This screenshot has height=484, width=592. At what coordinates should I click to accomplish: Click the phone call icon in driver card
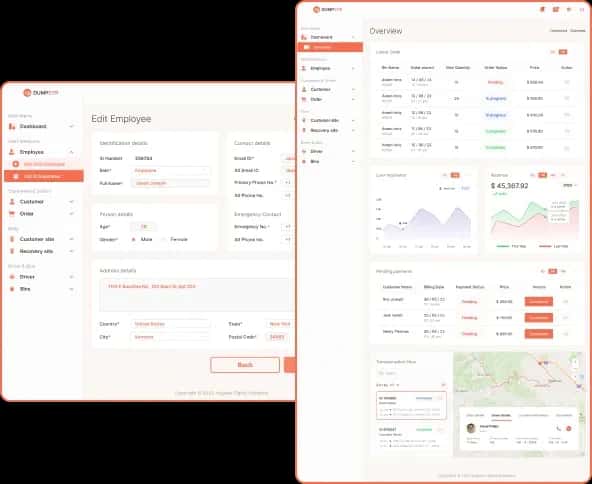coord(558,429)
